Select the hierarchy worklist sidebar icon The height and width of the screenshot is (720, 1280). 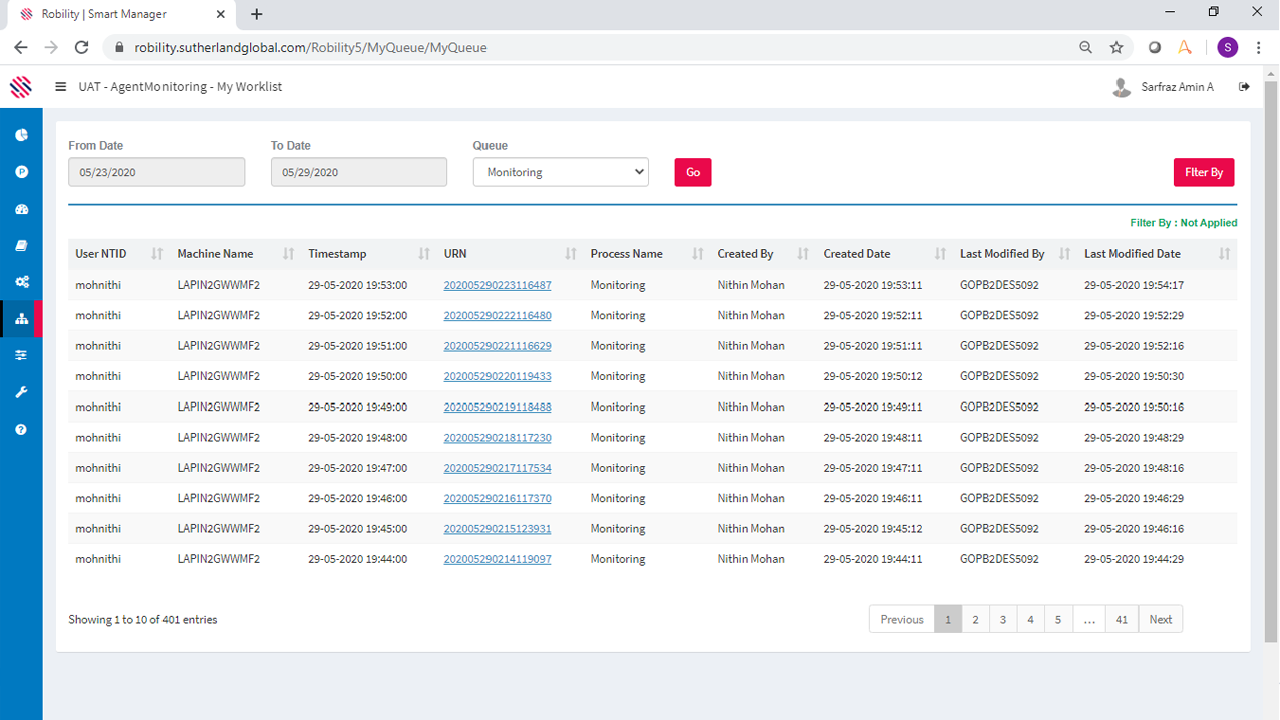(x=21, y=319)
